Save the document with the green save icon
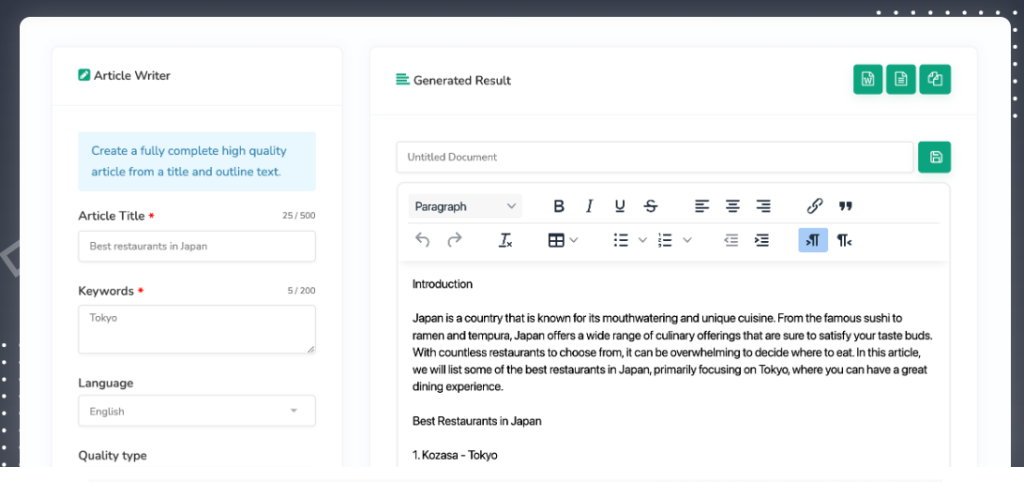The height and width of the screenshot is (482, 1024). point(935,157)
